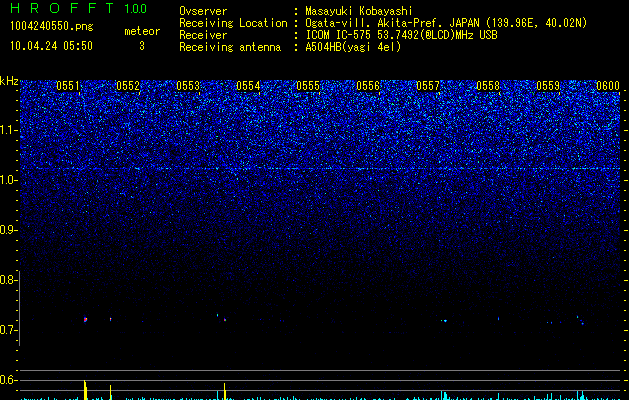Click the 0554 time marker
The height and width of the screenshot is (400, 629).
[x=248, y=86]
